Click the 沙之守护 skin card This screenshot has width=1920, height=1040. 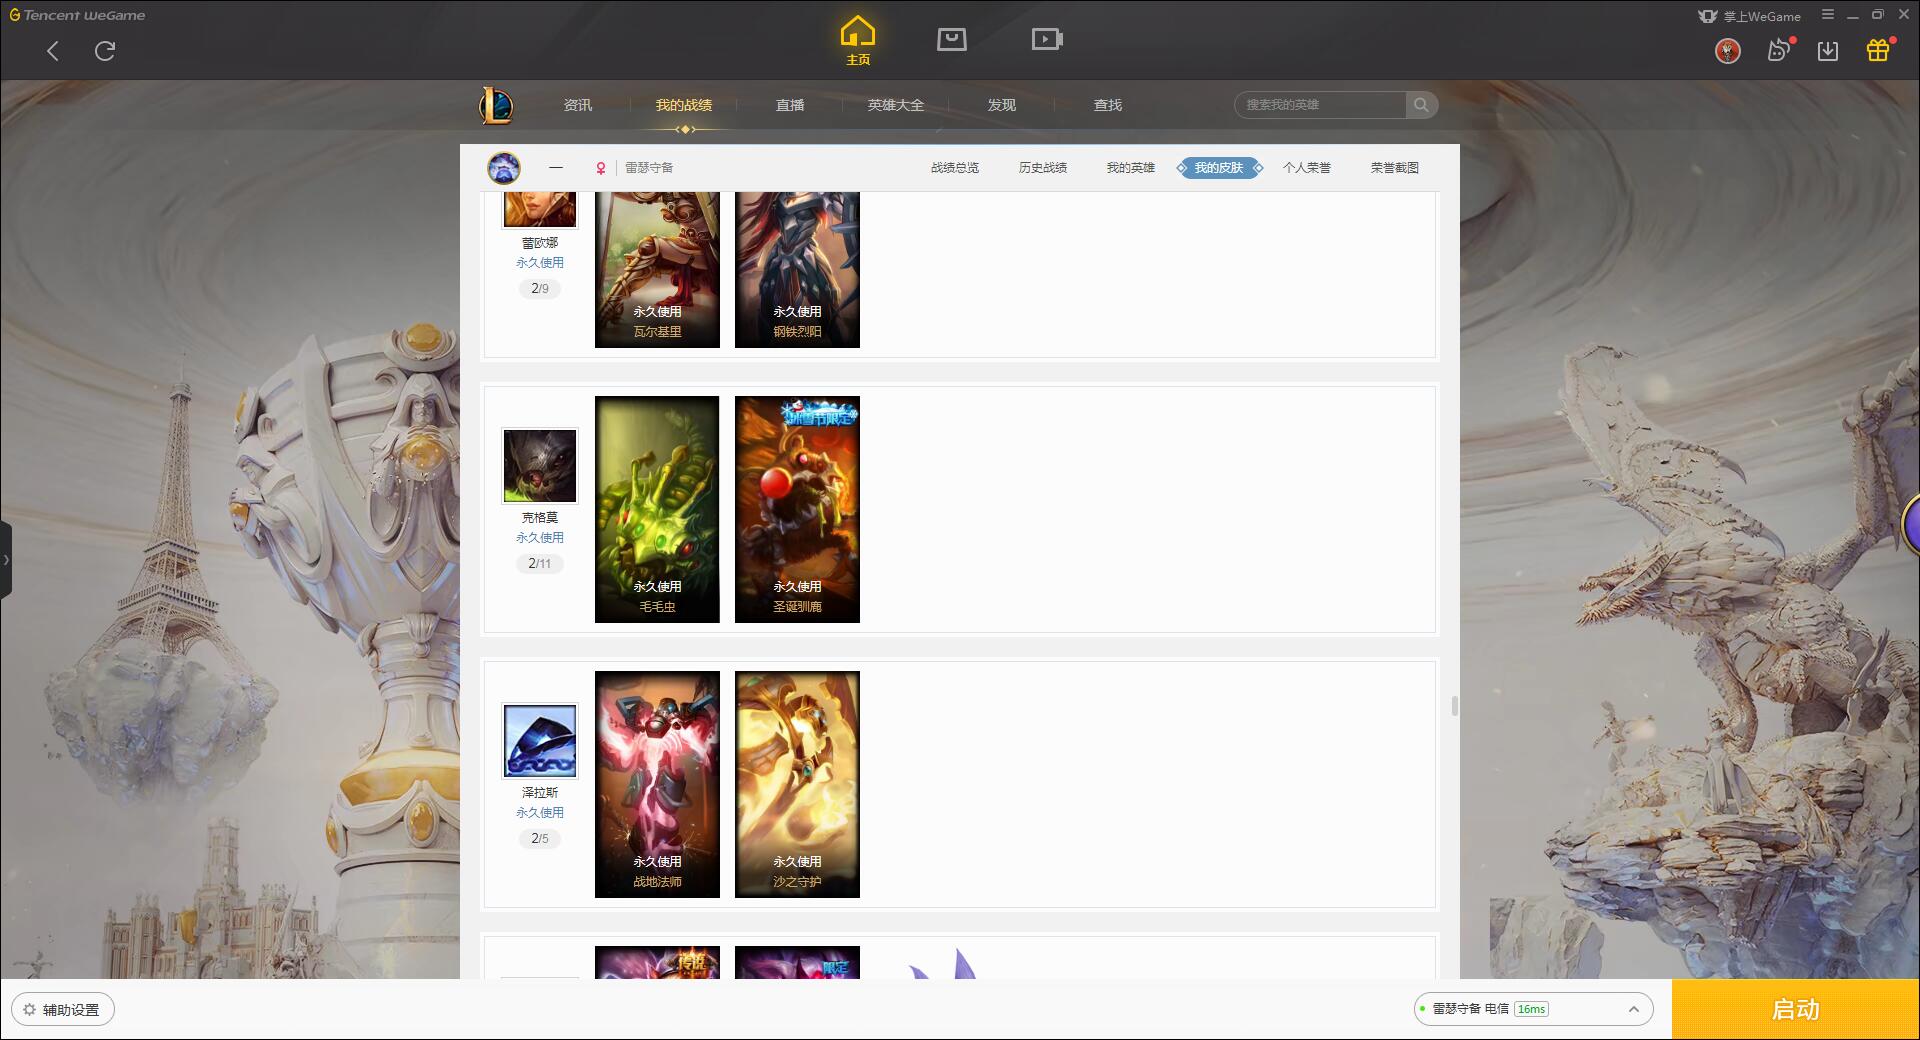tap(797, 784)
